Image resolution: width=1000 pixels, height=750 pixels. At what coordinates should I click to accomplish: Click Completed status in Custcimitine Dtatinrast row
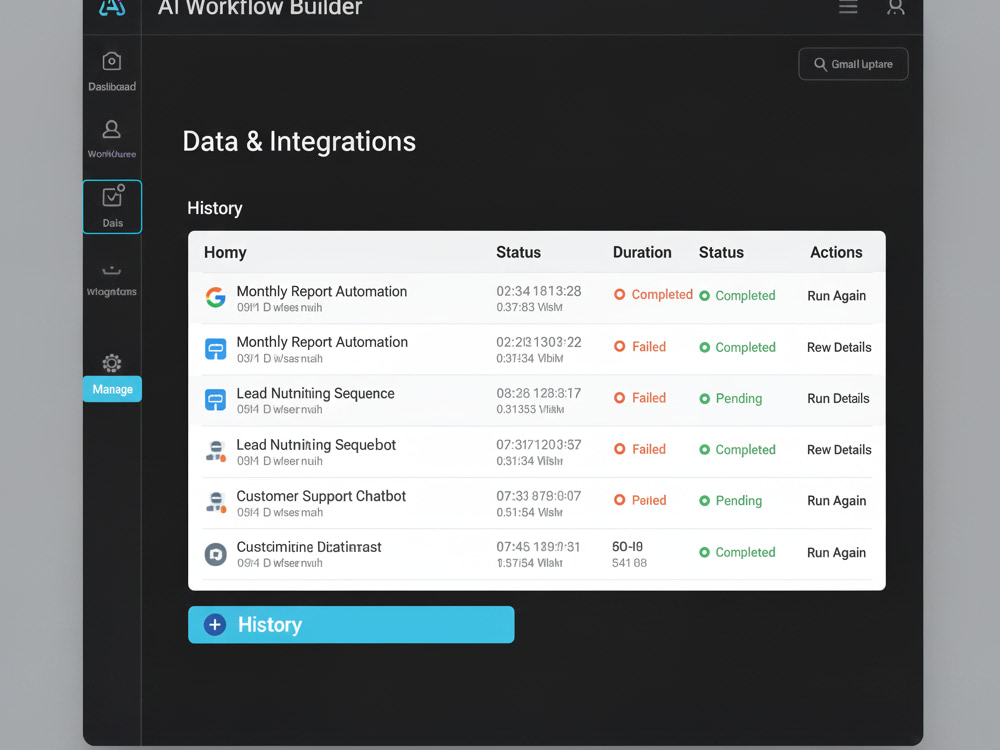pos(737,552)
